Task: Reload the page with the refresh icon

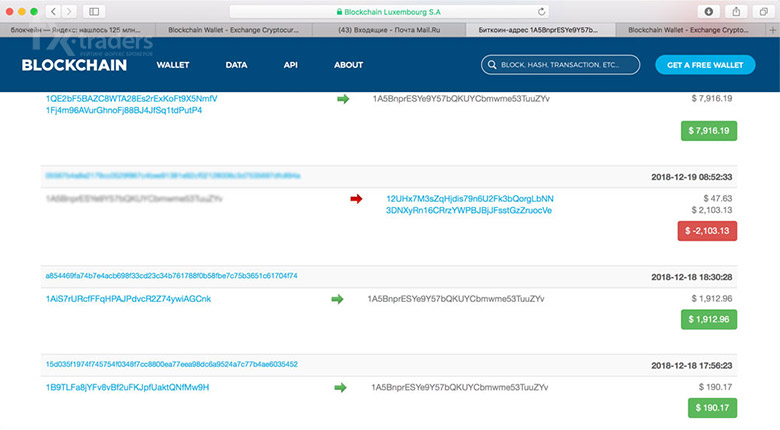Action: tap(542, 11)
